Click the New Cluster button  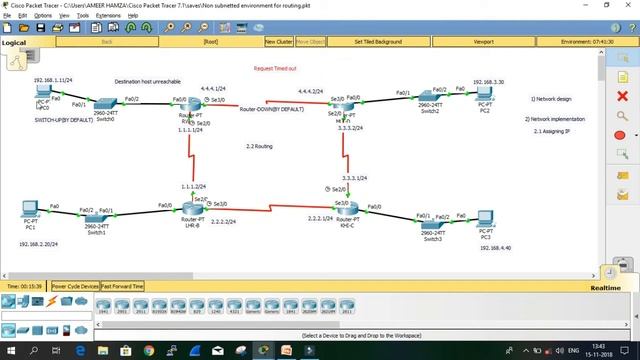279,42
